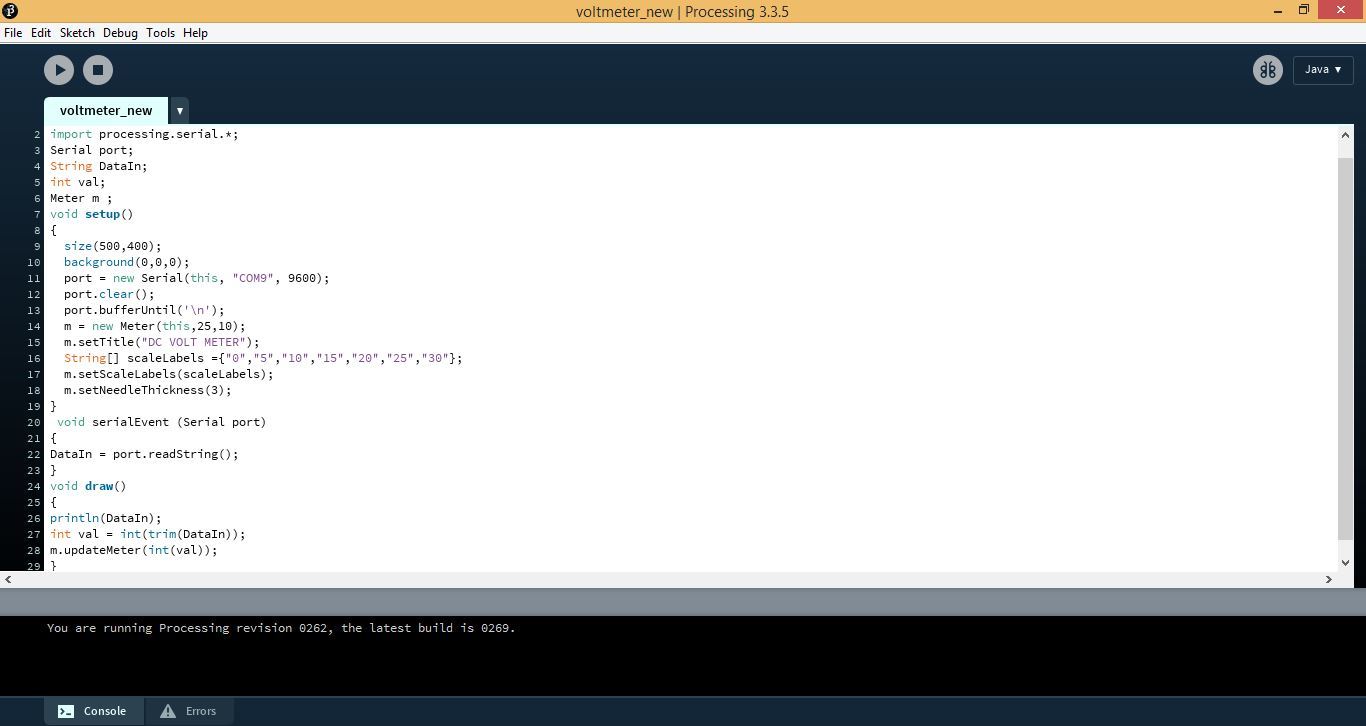Click the 'Serial port;' declaration line
Image resolution: width=1366 pixels, height=726 pixels.
pyautogui.click(x=91, y=150)
